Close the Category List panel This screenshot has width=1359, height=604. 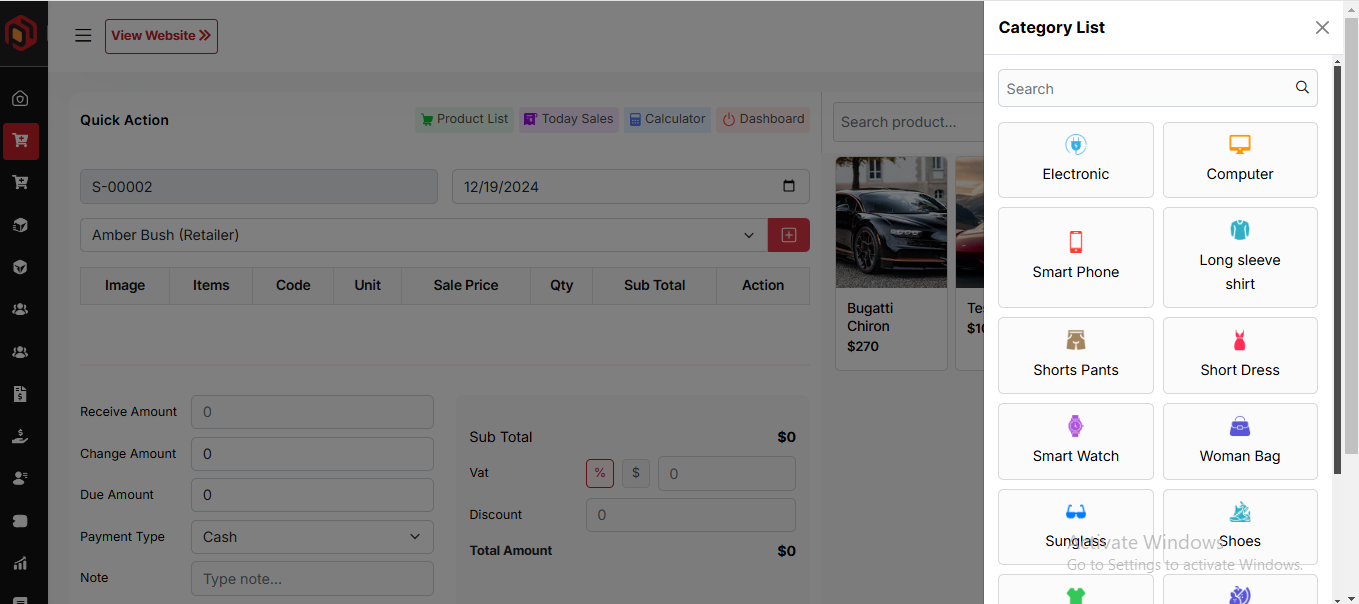coord(1322,28)
